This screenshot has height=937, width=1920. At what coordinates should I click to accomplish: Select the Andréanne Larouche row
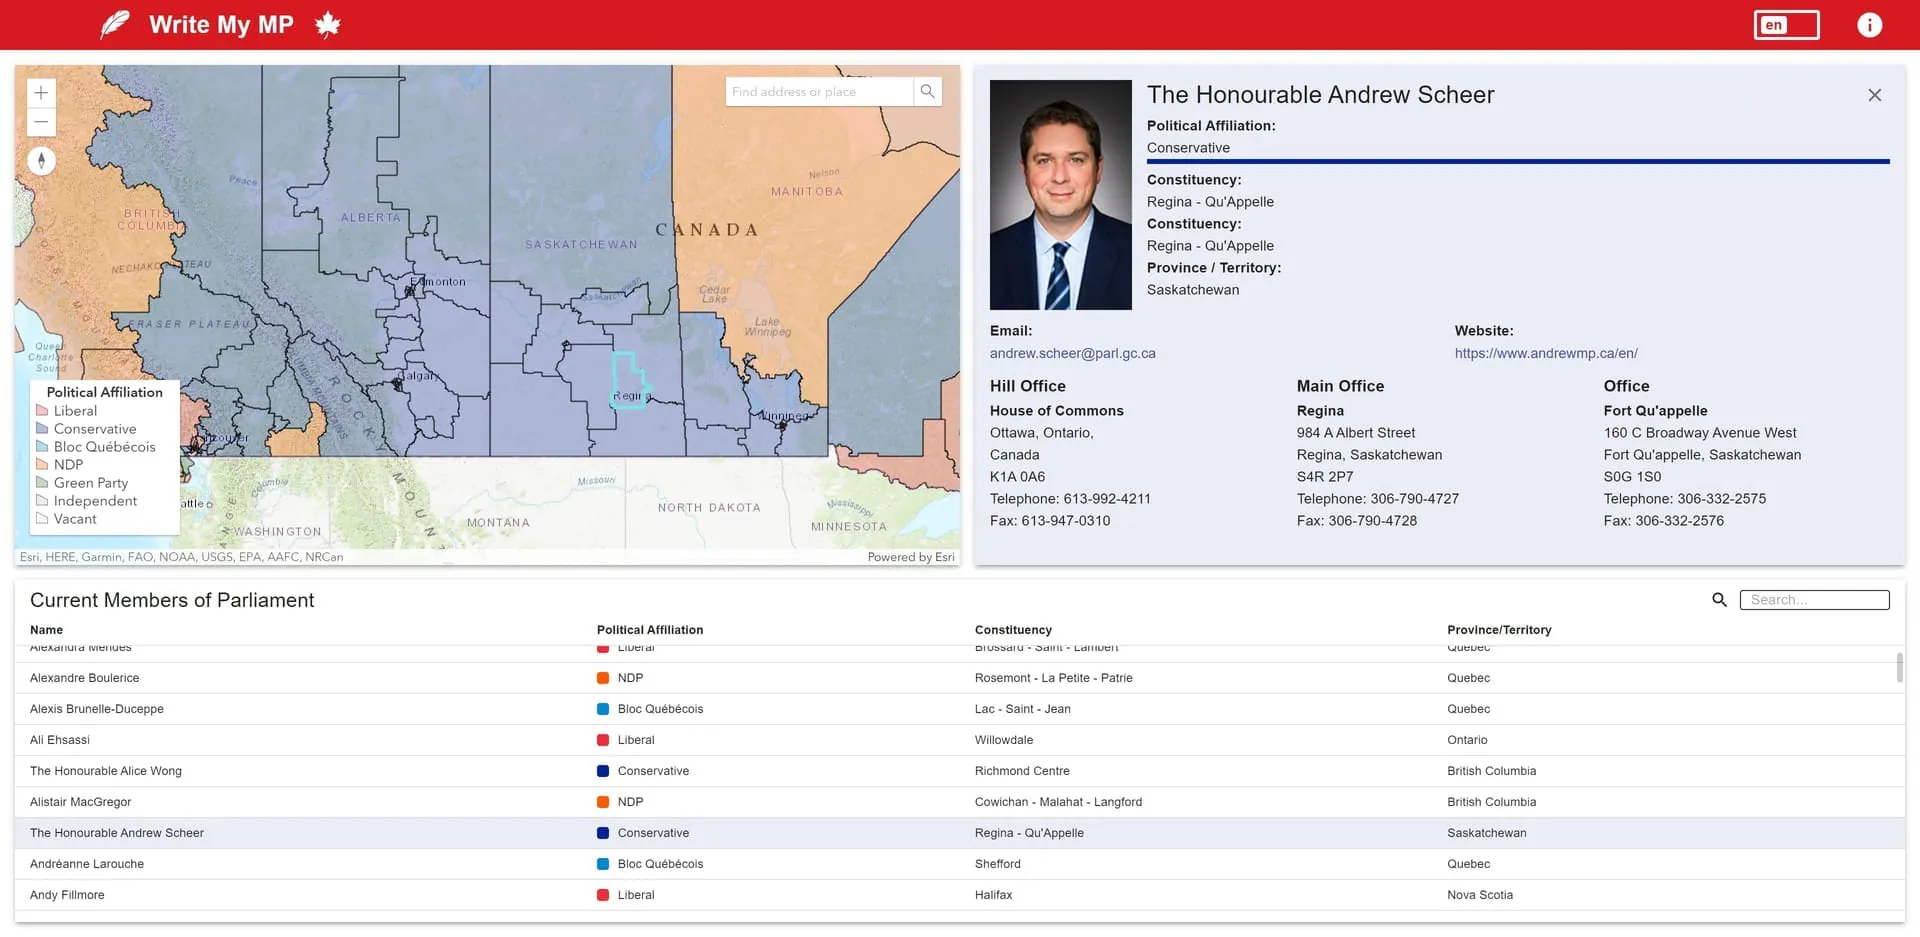click(959, 864)
